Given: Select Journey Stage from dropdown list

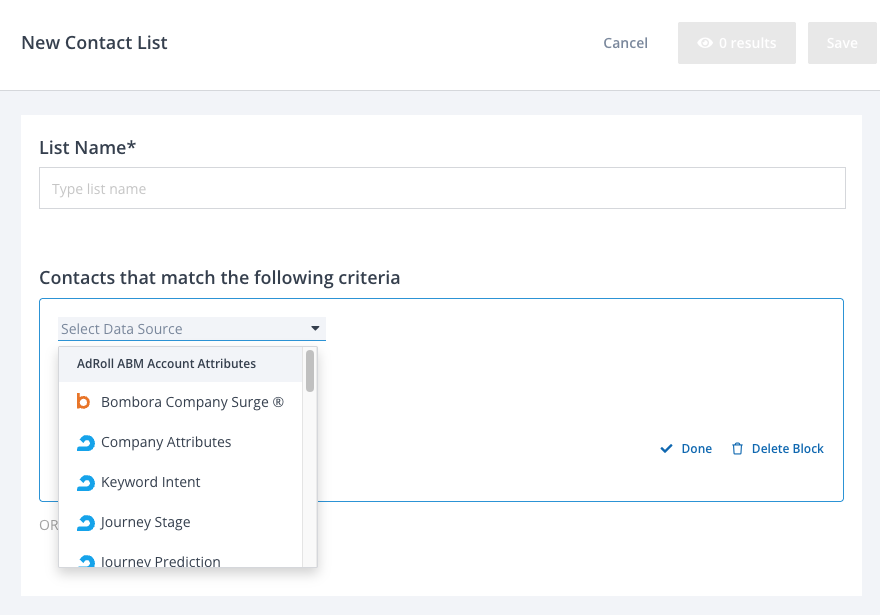Looking at the screenshot, I should (x=146, y=522).
